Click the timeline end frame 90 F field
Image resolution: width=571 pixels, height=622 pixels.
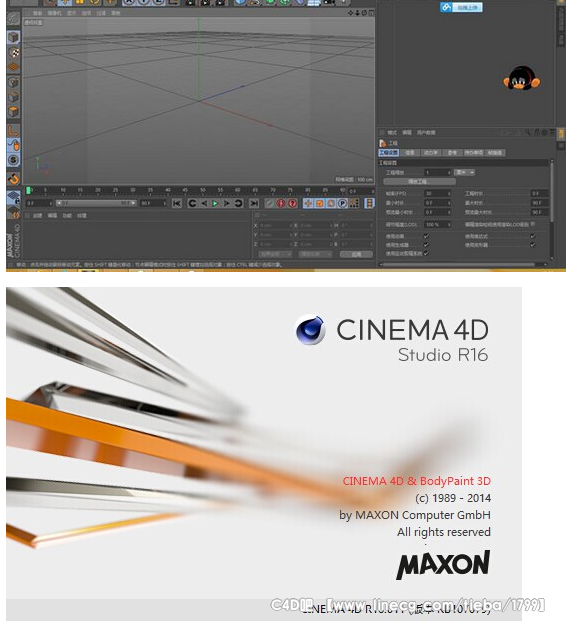153,203
